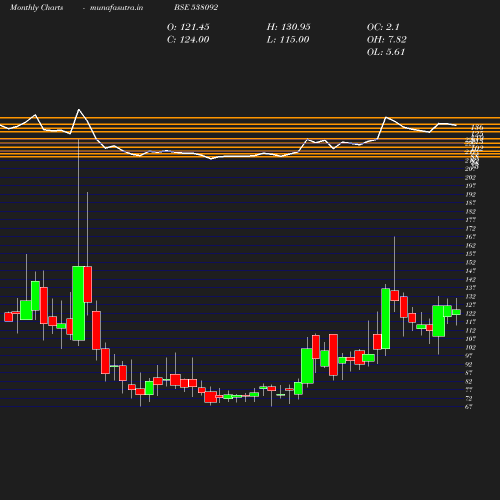
Task: Click the price axis label '182'
Action: (x=470, y=211)
